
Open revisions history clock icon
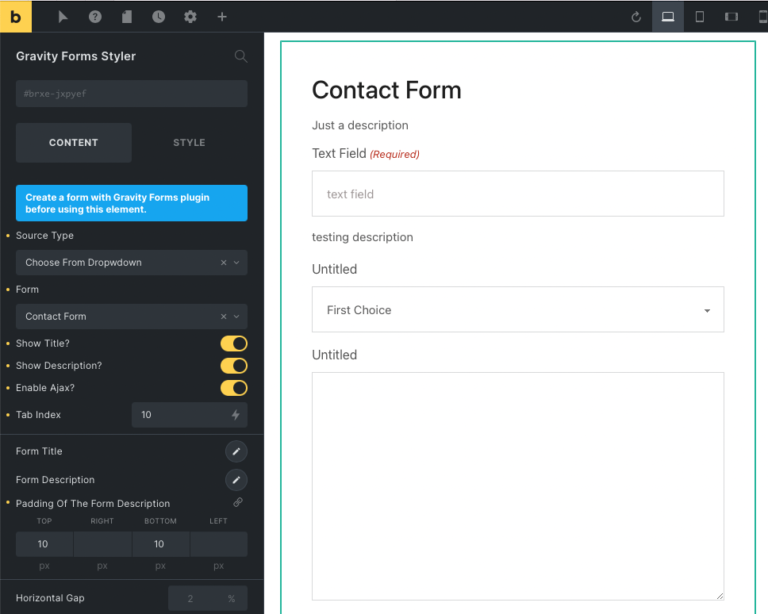click(159, 17)
